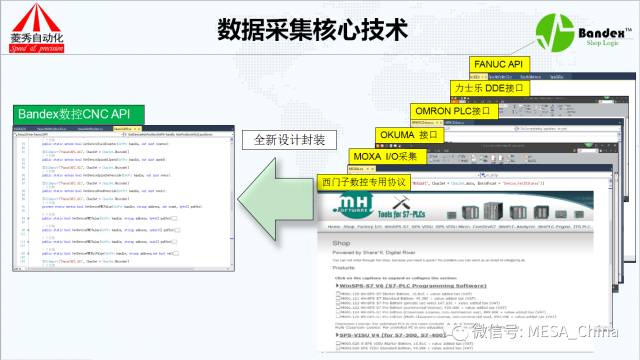Open Home in the MH website navigation
The width and height of the screenshot is (640, 360).
tap(333, 227)
